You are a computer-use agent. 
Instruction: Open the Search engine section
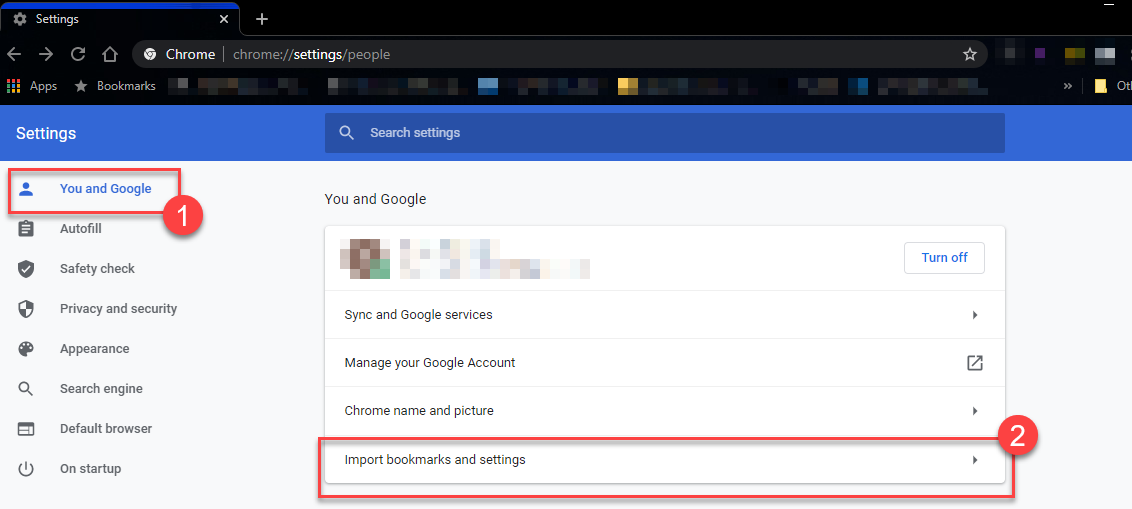click(101, 388)
